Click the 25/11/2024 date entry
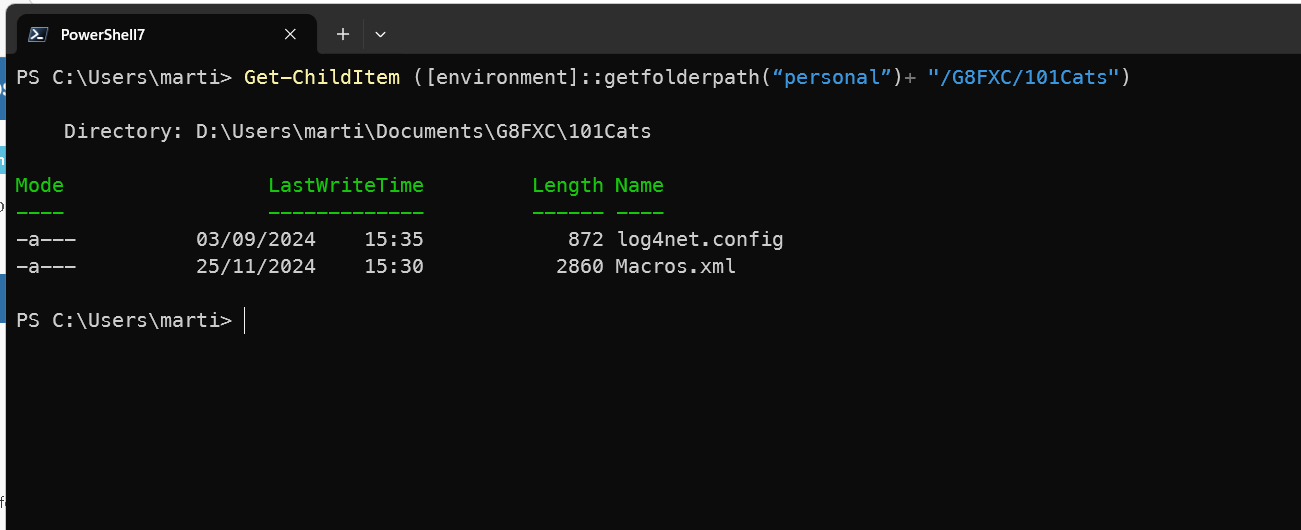Viewport: 1301px width, 530px height. coord(256,267)
